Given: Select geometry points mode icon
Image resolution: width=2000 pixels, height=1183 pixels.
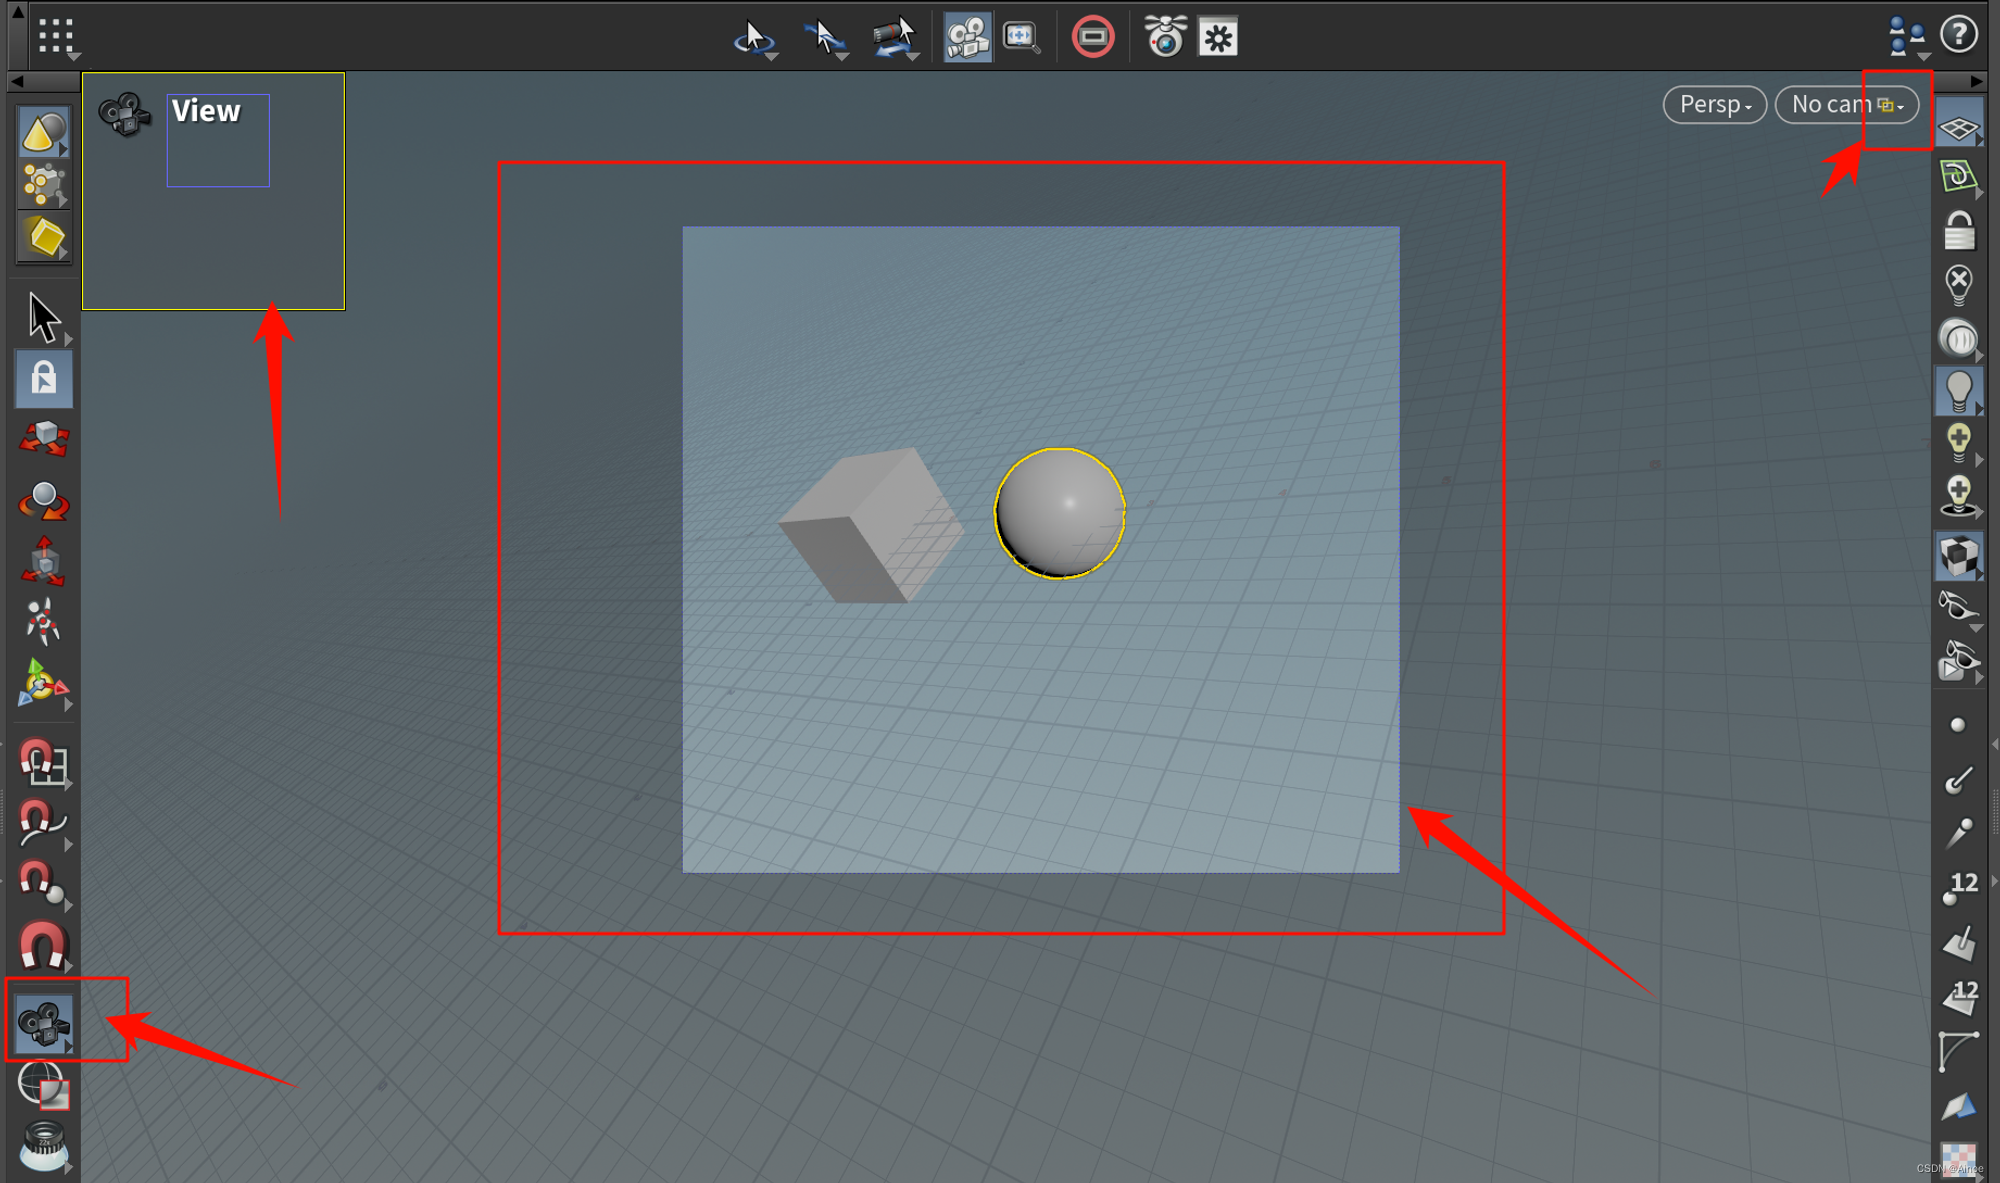Looking at the screenshot, I should click(x=44, y=184).
